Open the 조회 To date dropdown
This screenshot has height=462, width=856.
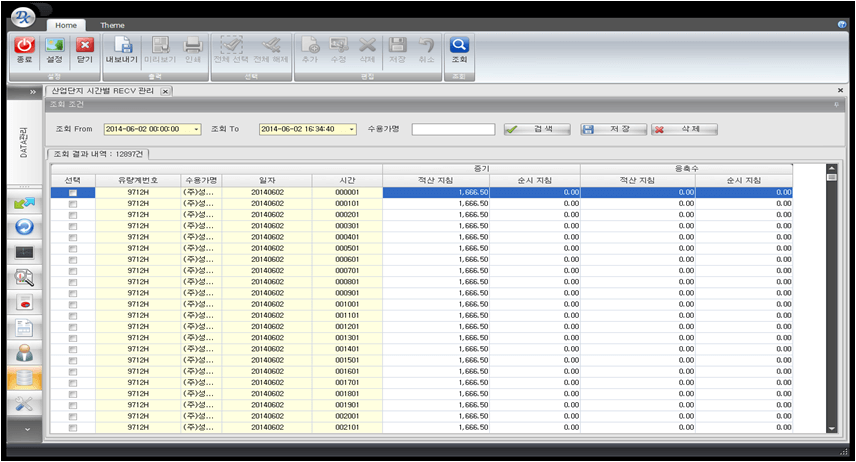point(352,129)
